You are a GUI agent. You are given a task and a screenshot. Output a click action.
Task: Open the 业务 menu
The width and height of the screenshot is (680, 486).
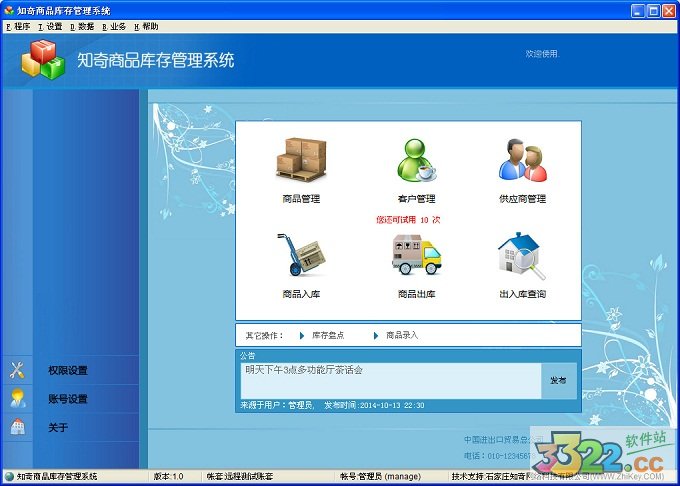[114, 27]
